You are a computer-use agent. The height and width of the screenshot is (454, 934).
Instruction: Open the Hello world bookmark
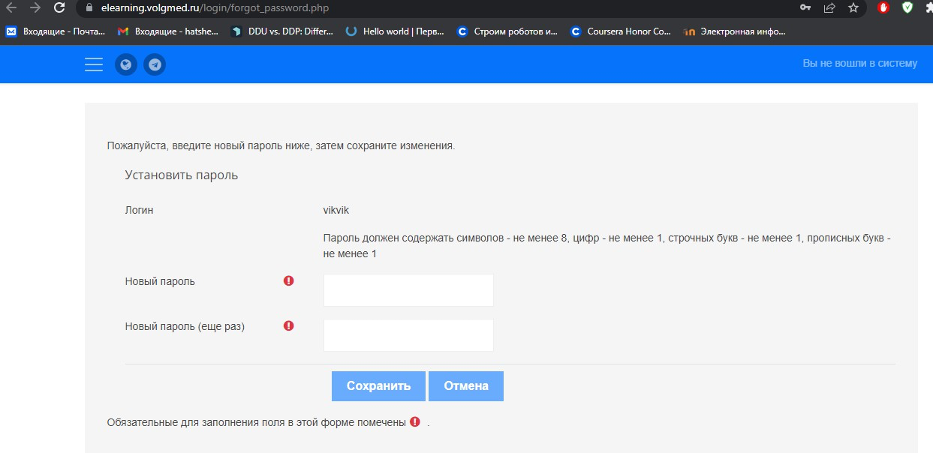click(394, 31)
